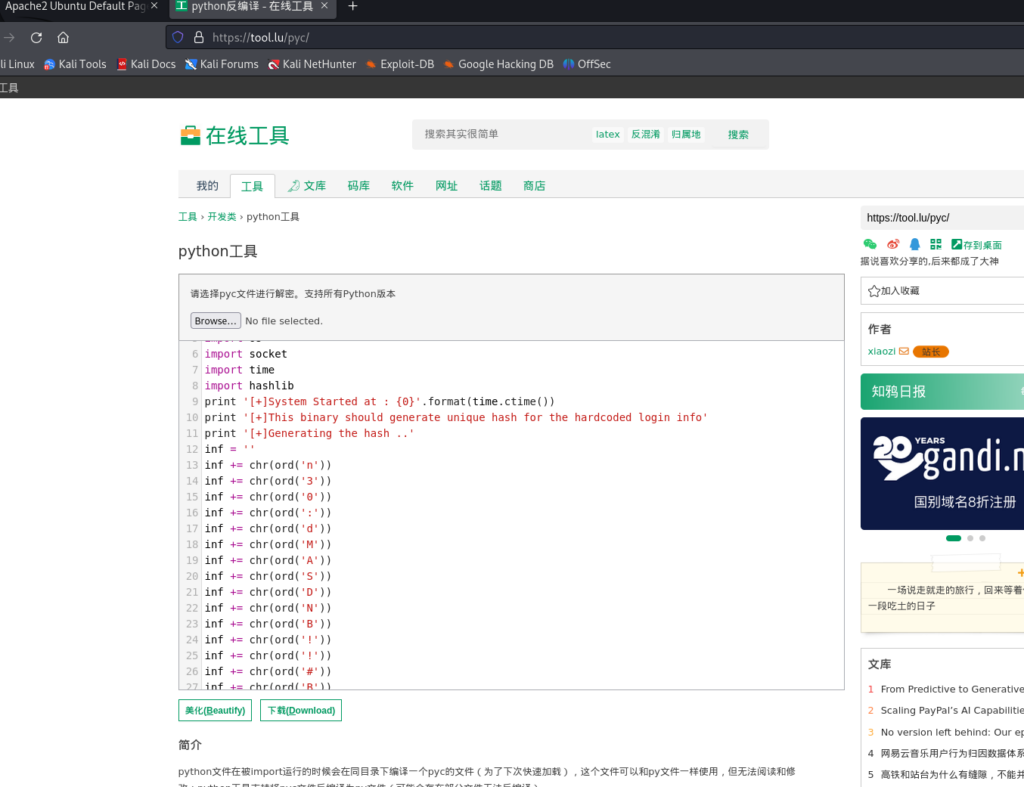1024x787 pixels.
Task: Open the Exploit-DB bookmark
Action: tap(399, 64)
